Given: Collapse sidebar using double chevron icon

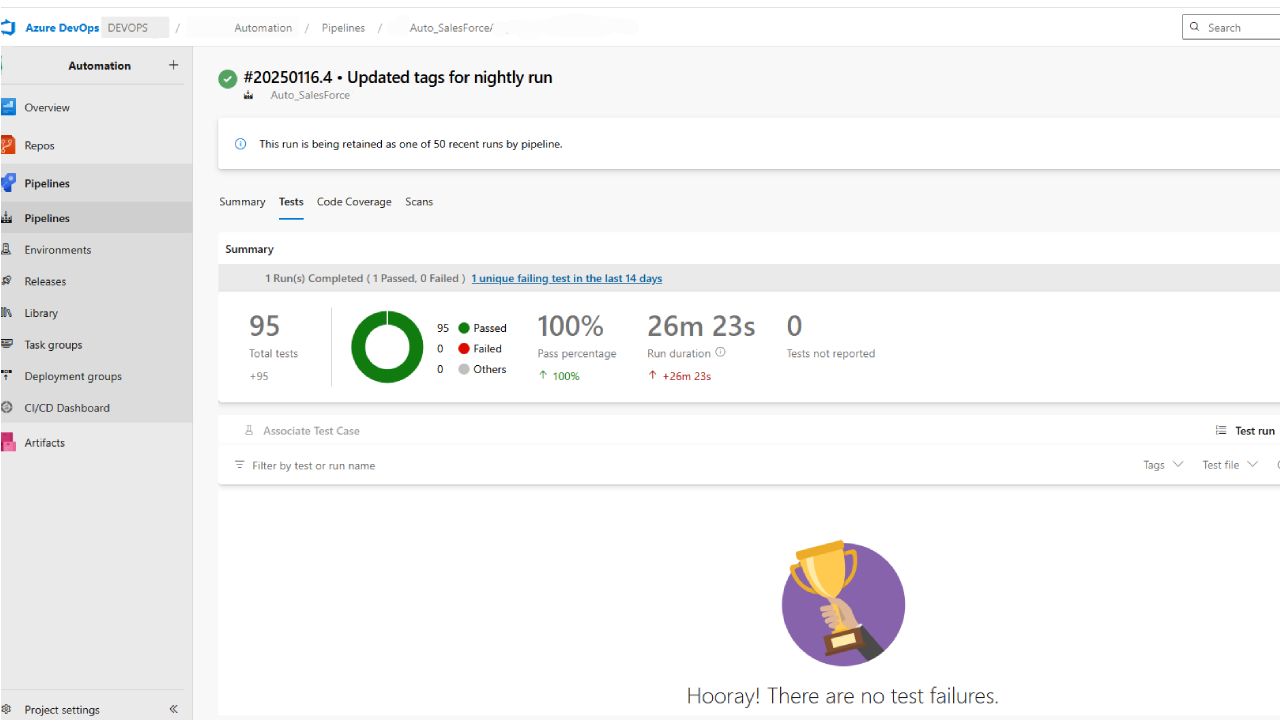Looking at the screenshot, I should coord(173,709).
